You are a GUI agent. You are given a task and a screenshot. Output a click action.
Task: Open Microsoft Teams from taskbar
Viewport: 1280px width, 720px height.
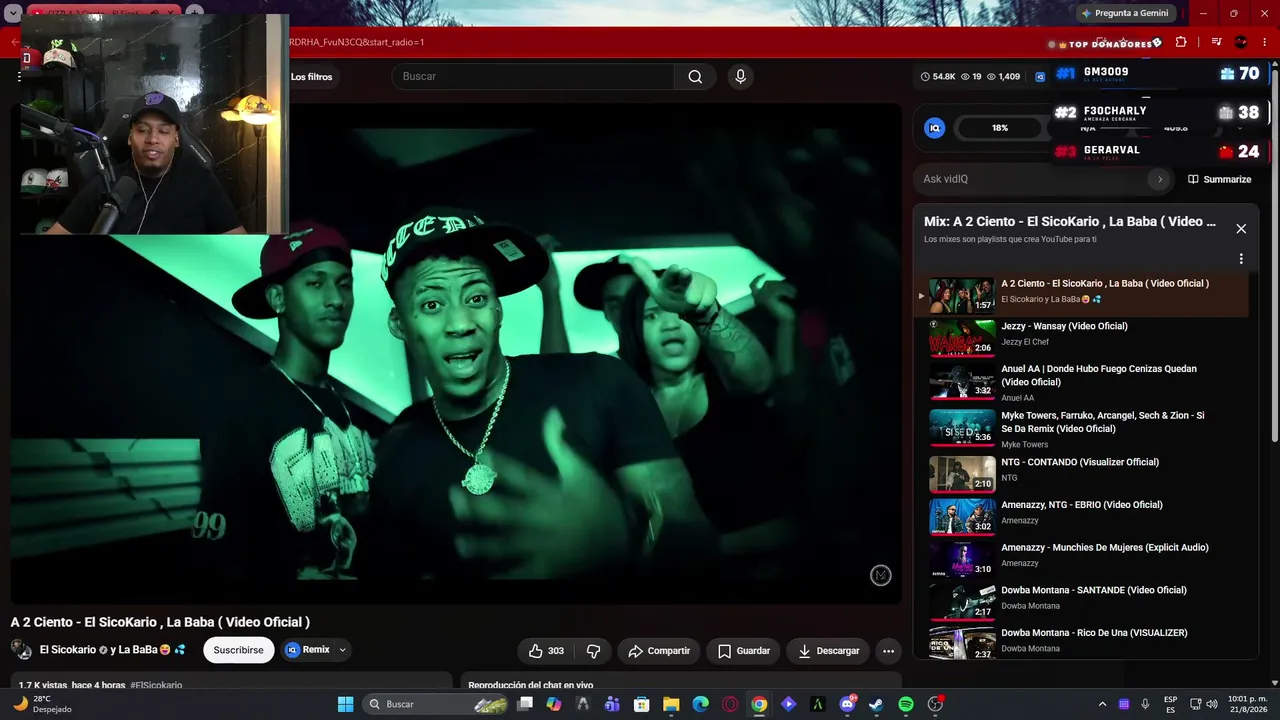(x=612, y=704)
